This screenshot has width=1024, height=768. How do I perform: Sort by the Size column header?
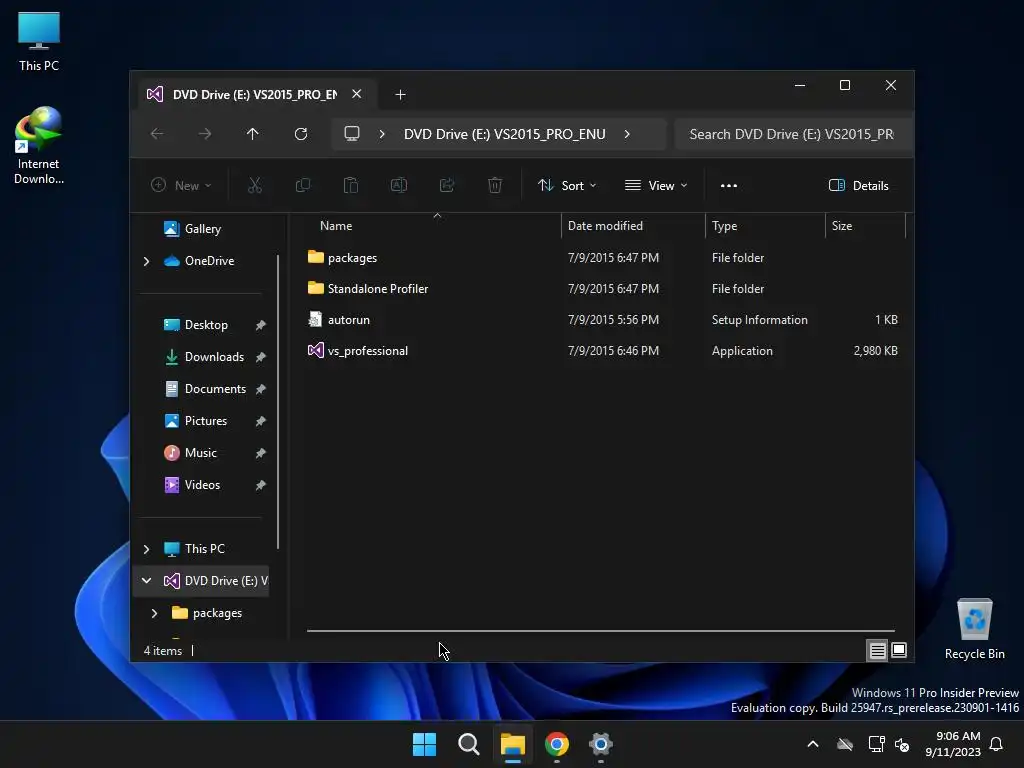842,226
